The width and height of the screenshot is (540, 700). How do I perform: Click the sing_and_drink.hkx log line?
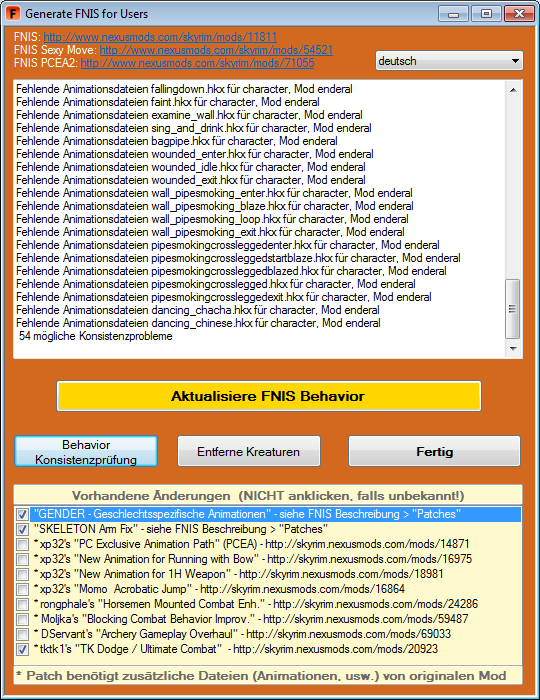[194, 128]
